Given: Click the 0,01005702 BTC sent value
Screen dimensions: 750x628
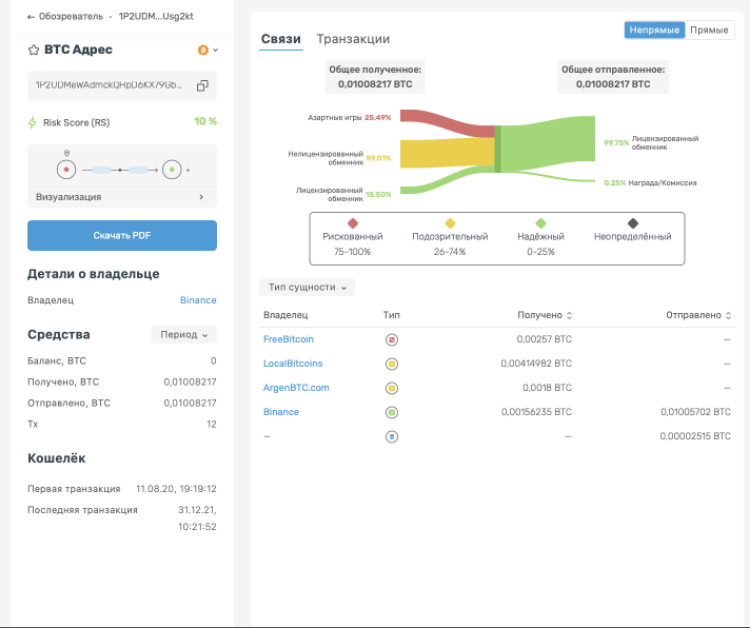Looking at the screenshot, I should click(695, 412).
